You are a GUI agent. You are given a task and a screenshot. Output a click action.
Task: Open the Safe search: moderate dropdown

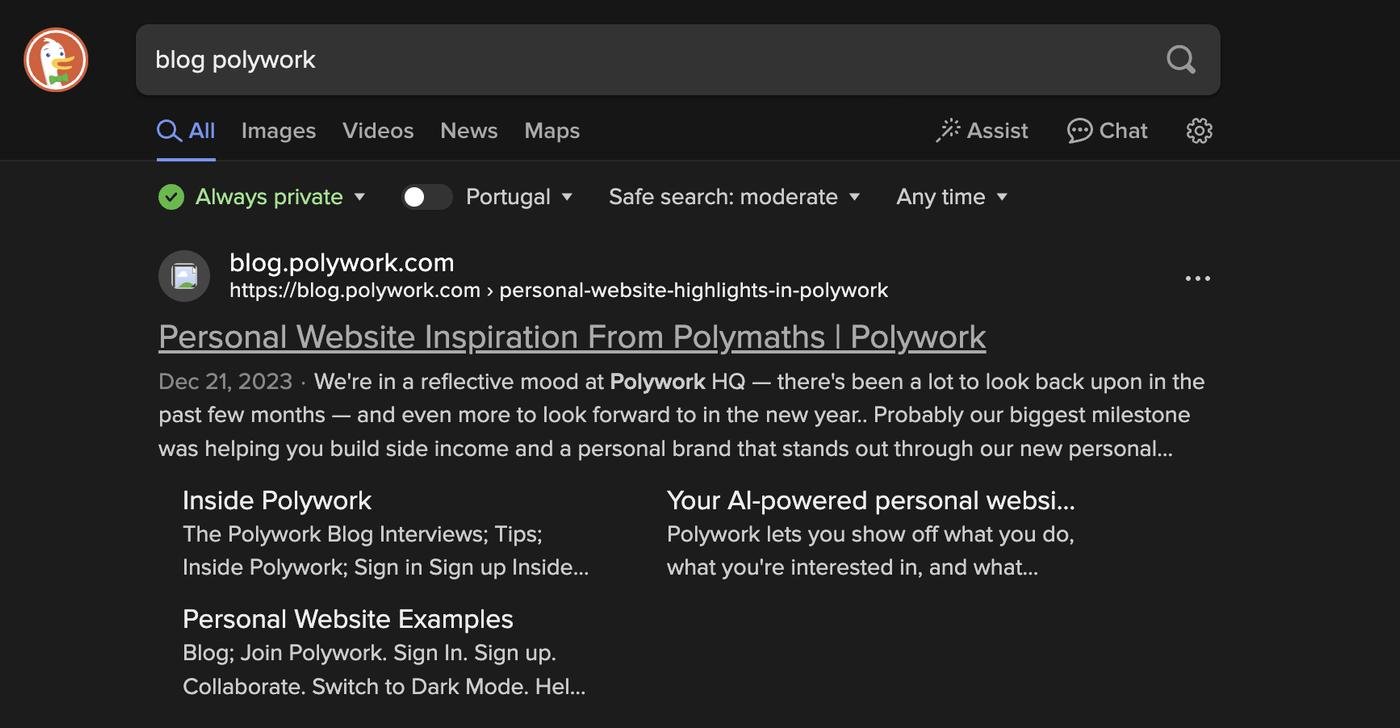click(x=735, y=197)
